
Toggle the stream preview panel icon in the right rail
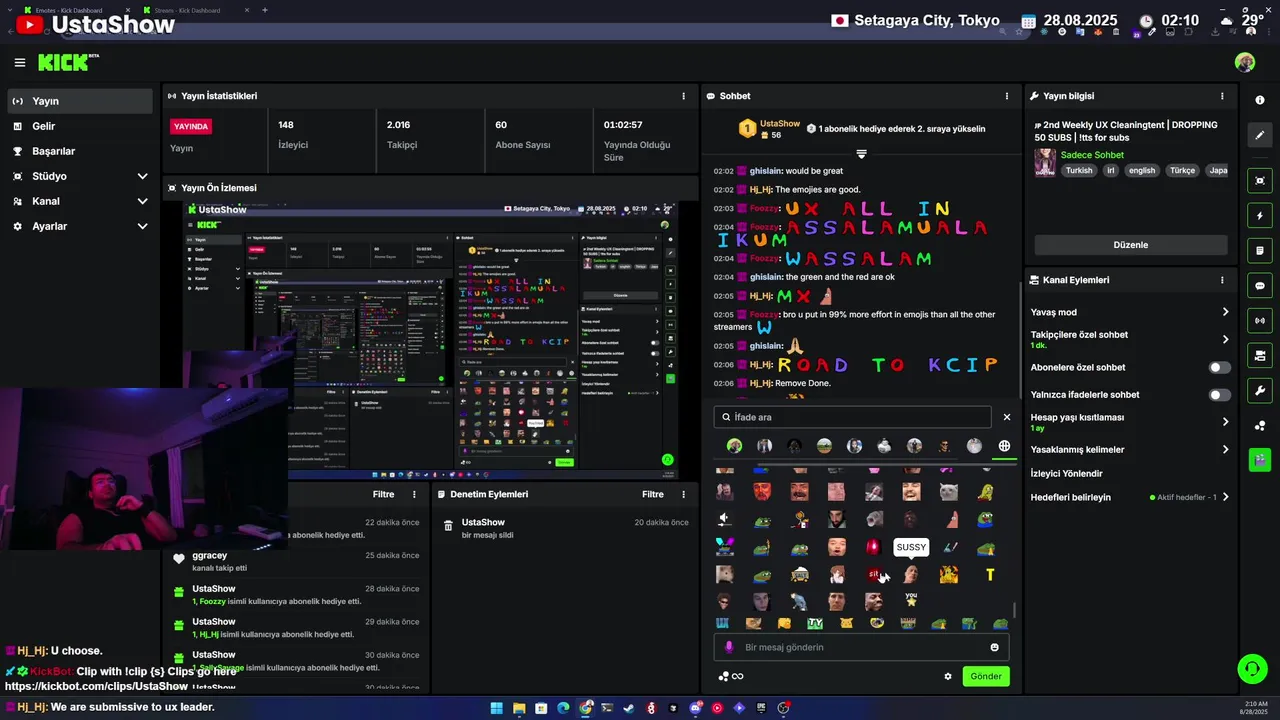(x=1260, y=180)
